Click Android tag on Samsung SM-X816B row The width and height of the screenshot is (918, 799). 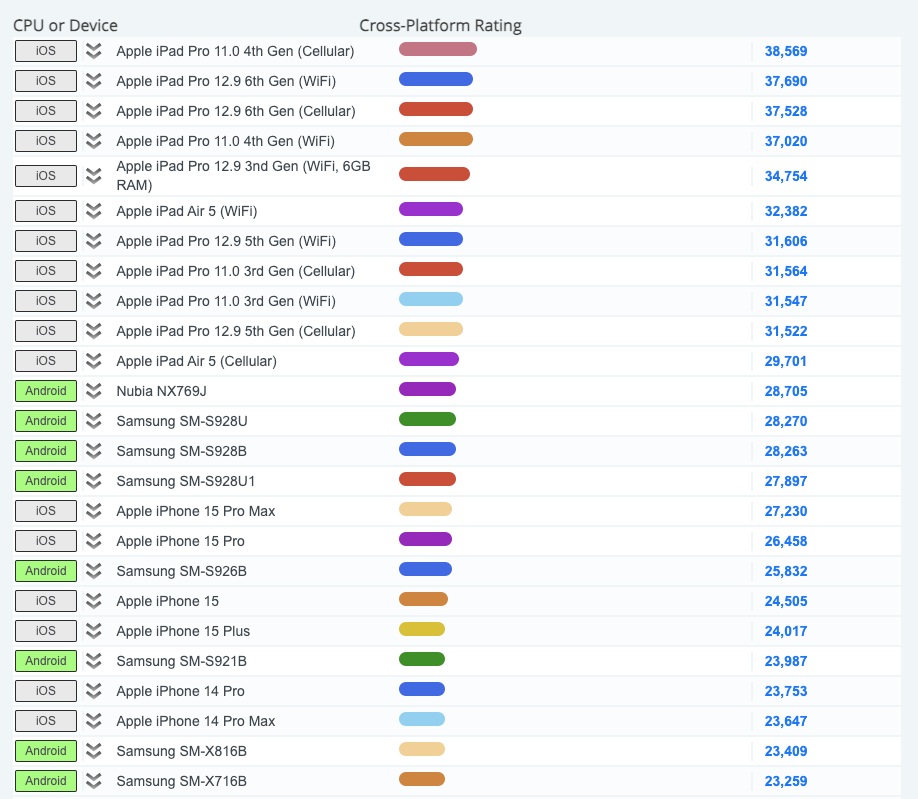pos(46,751)
